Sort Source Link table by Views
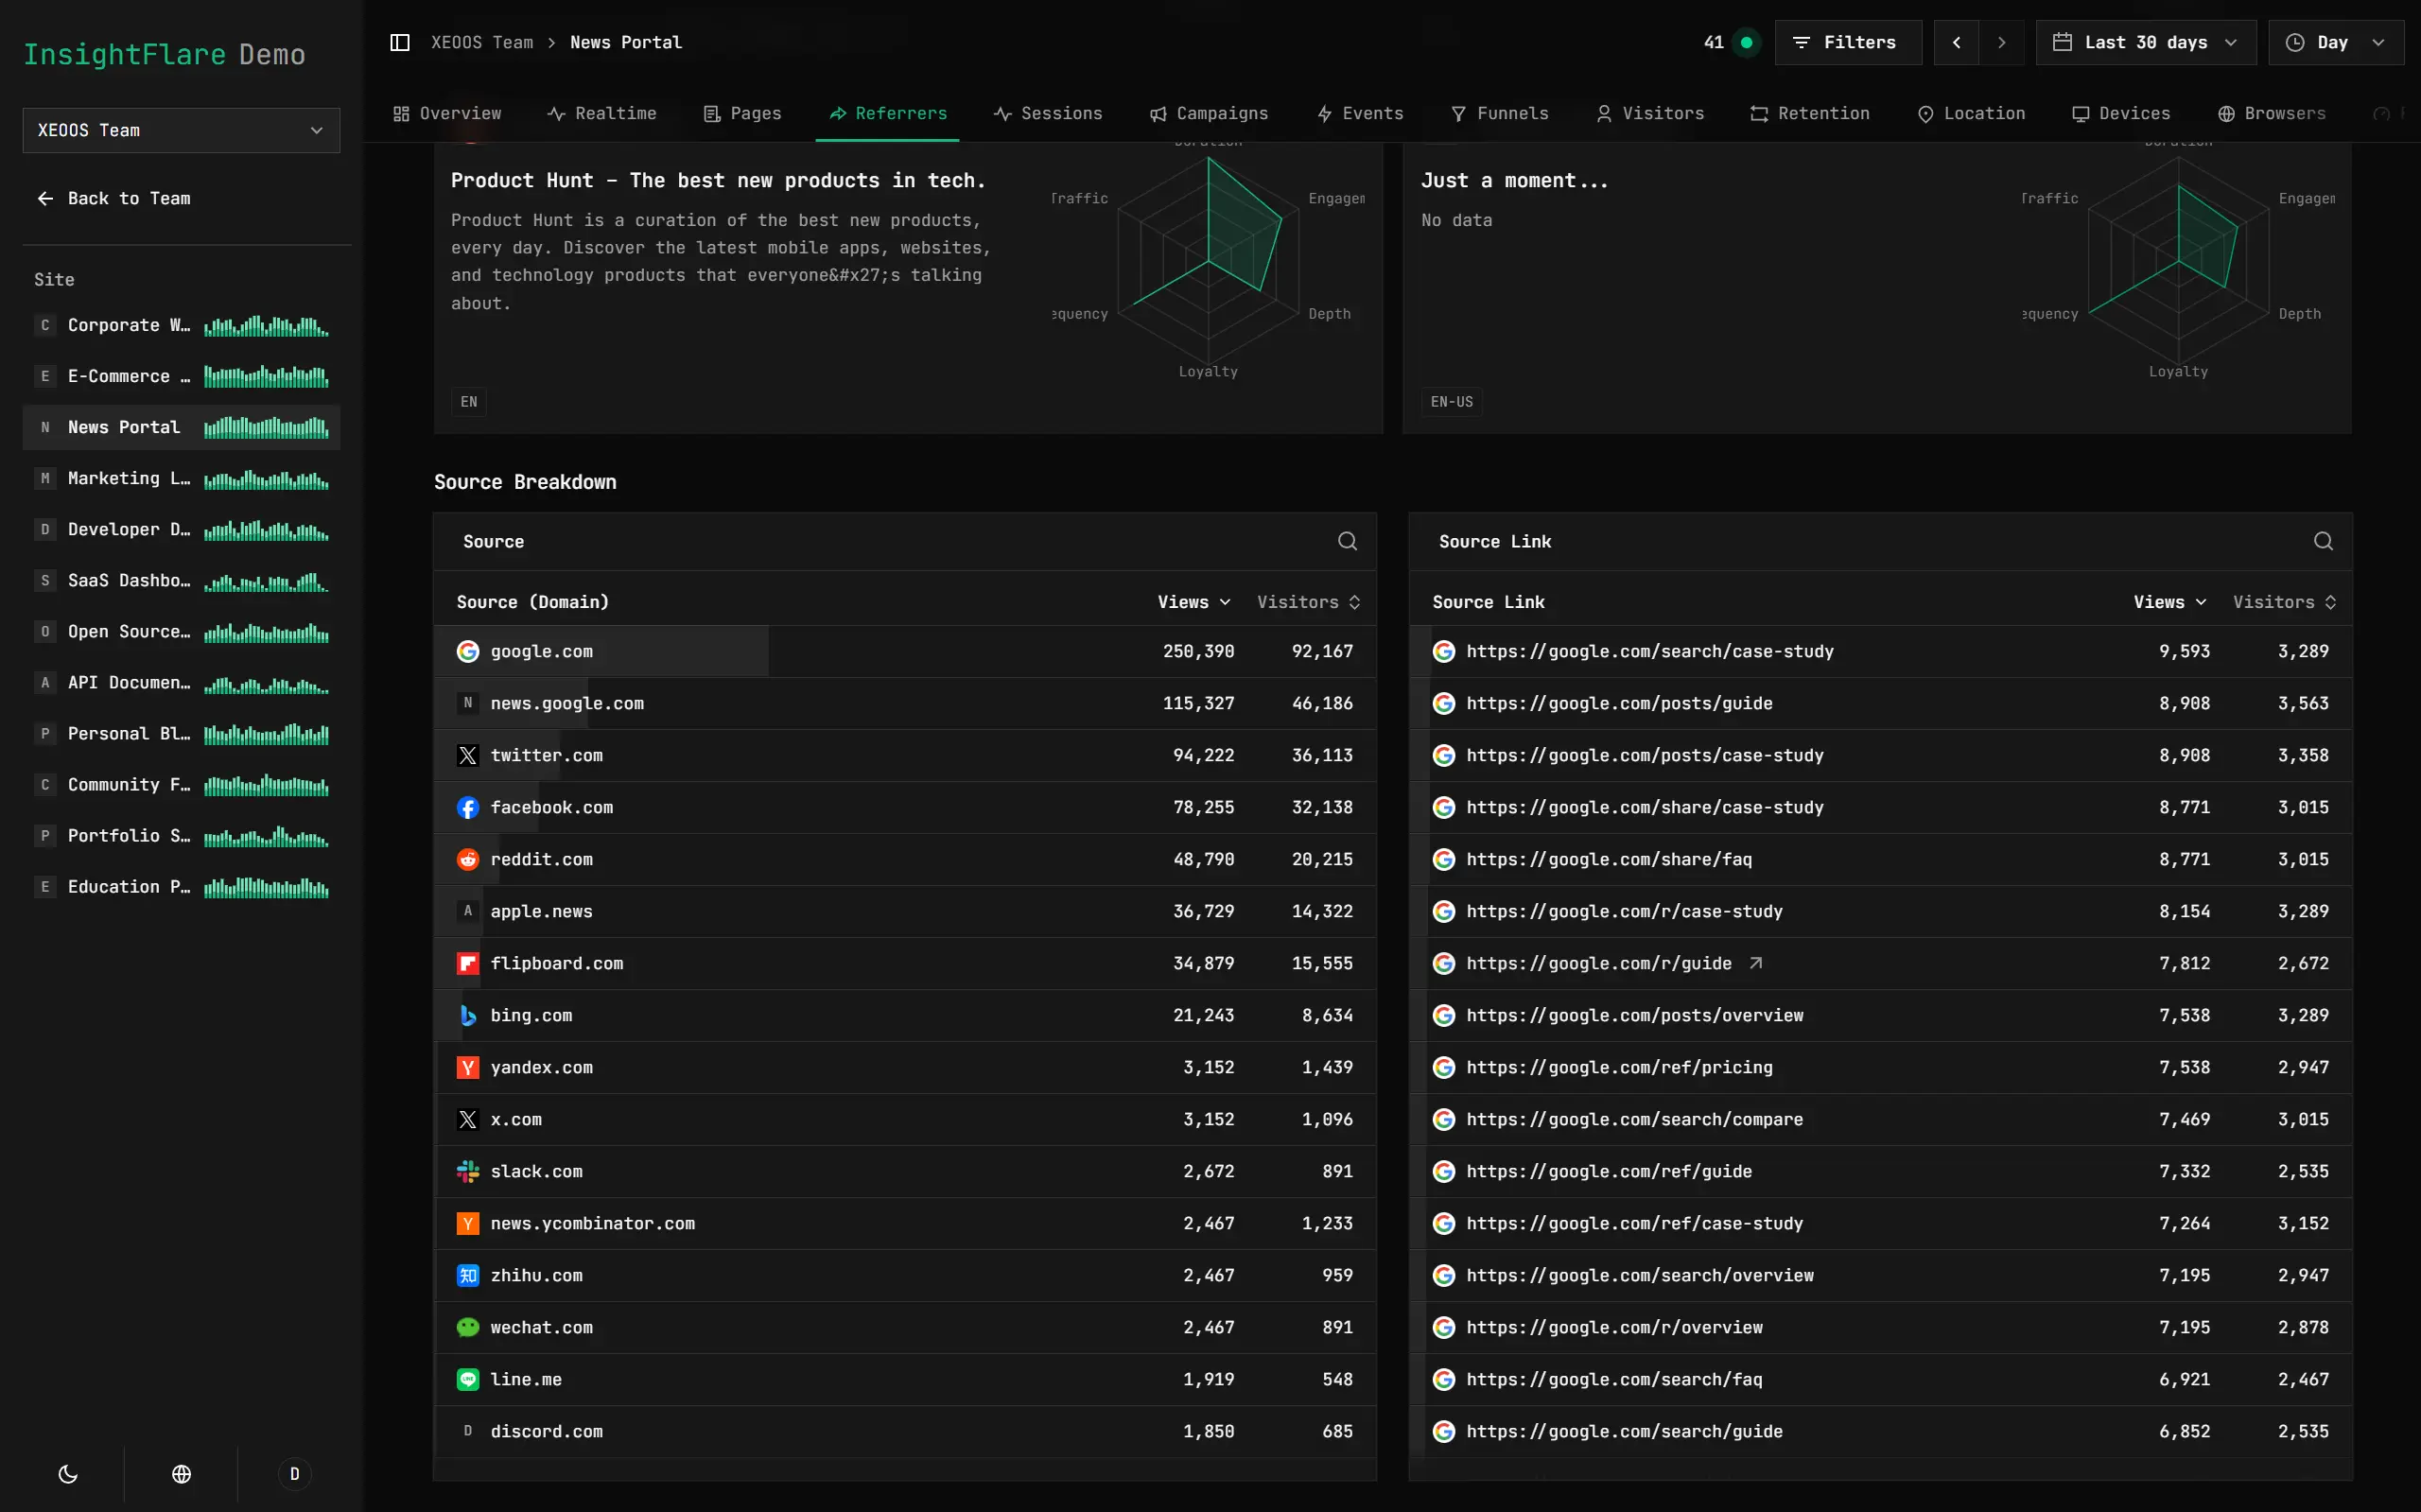 point(2170,602)
